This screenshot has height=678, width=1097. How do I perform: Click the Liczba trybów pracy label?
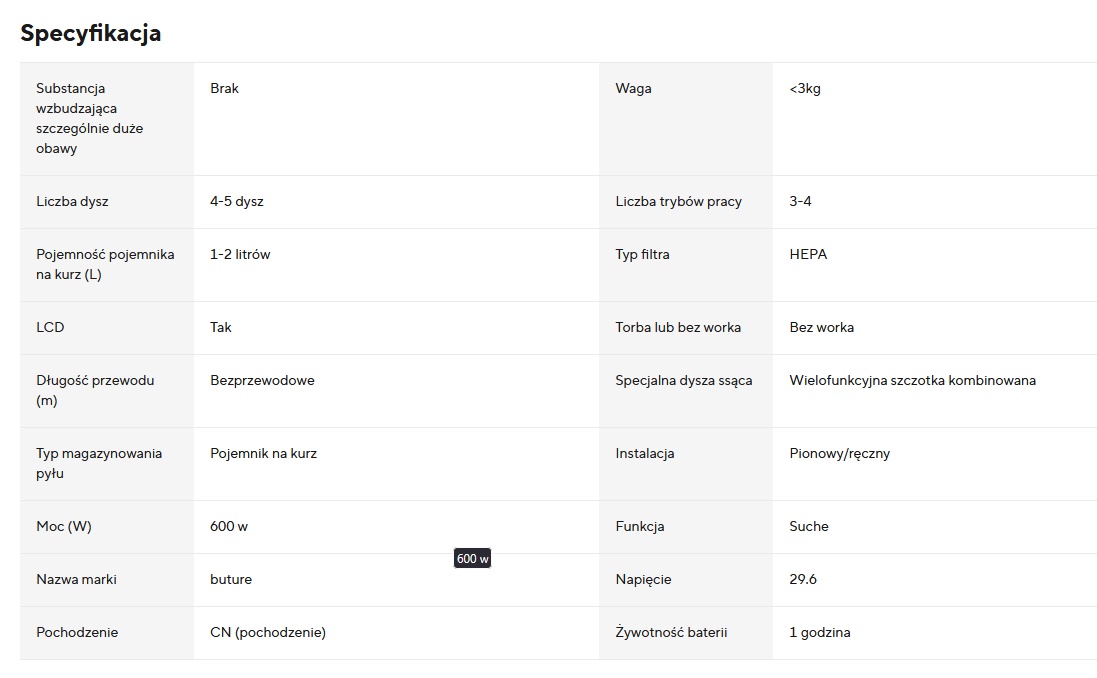(x=678, y=201)
